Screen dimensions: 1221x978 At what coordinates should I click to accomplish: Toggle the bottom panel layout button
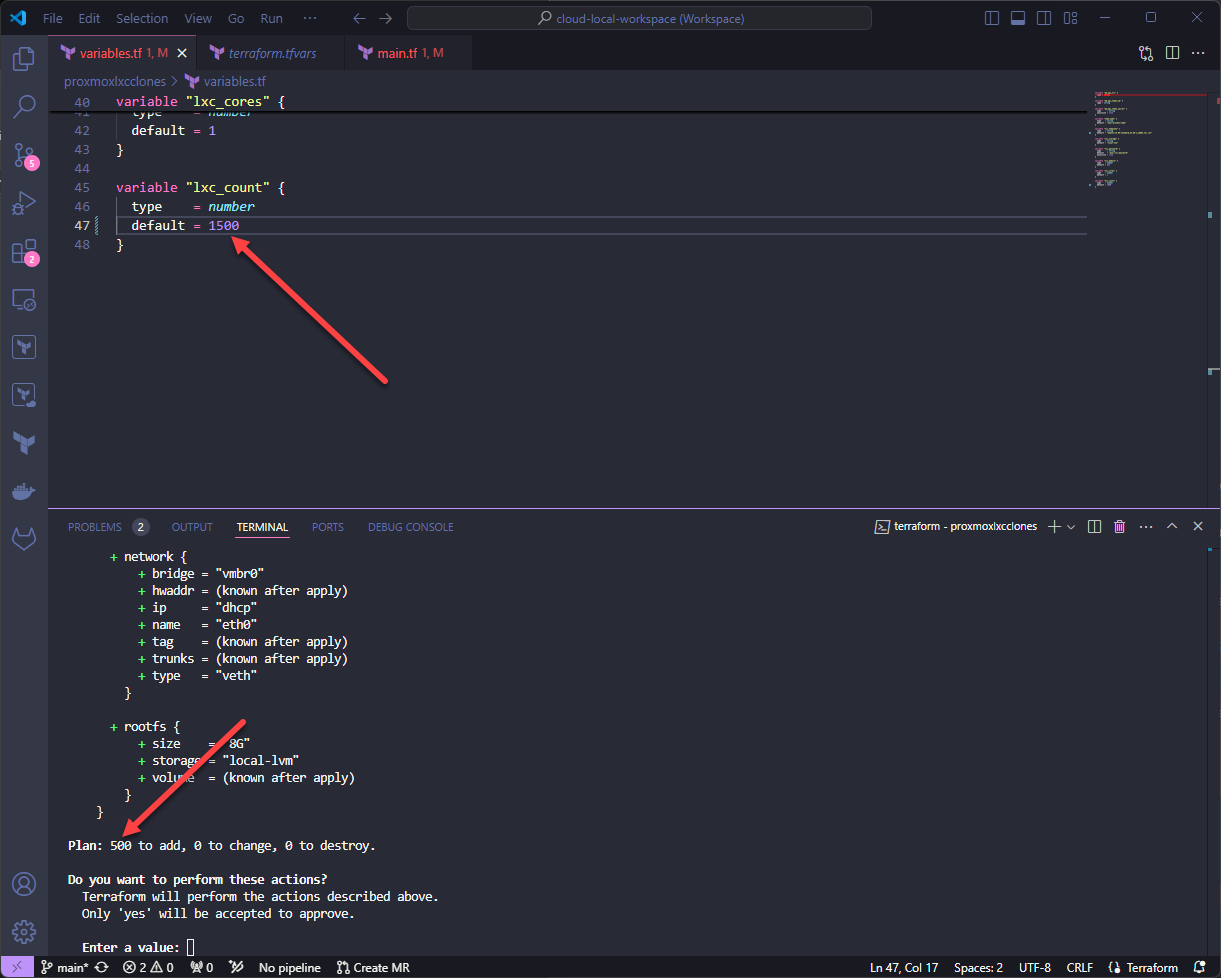point(1018,18)
